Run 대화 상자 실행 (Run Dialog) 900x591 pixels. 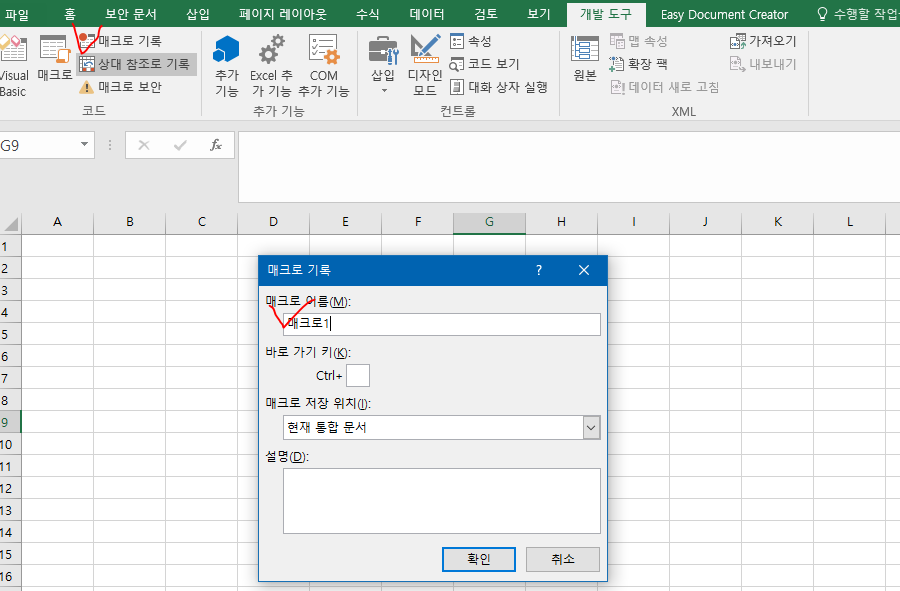pos(495,85)
